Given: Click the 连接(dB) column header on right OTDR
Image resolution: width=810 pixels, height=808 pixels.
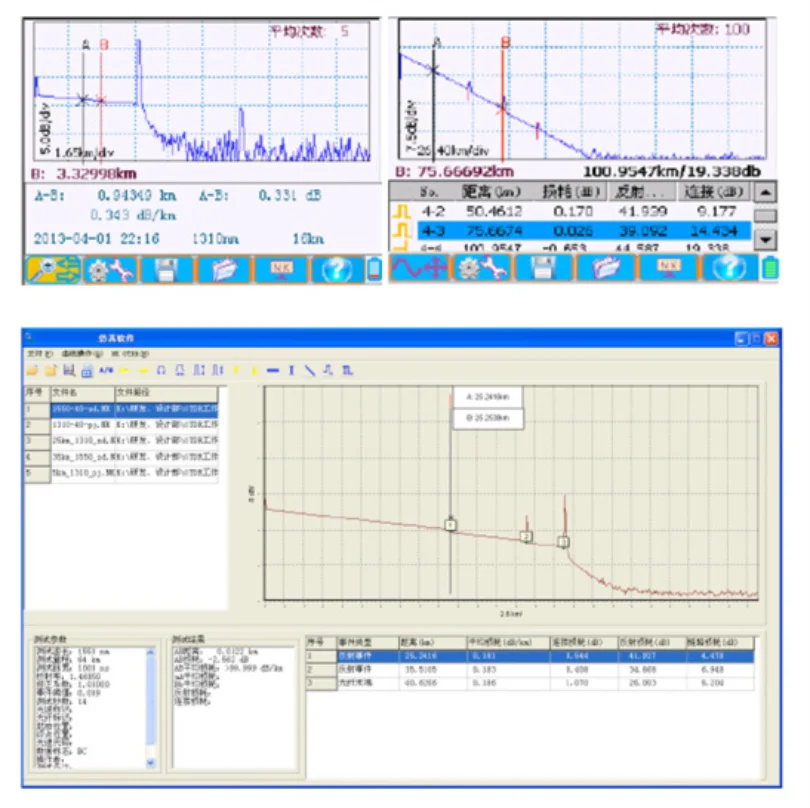Looking at the screenshot, I should 713,192.
